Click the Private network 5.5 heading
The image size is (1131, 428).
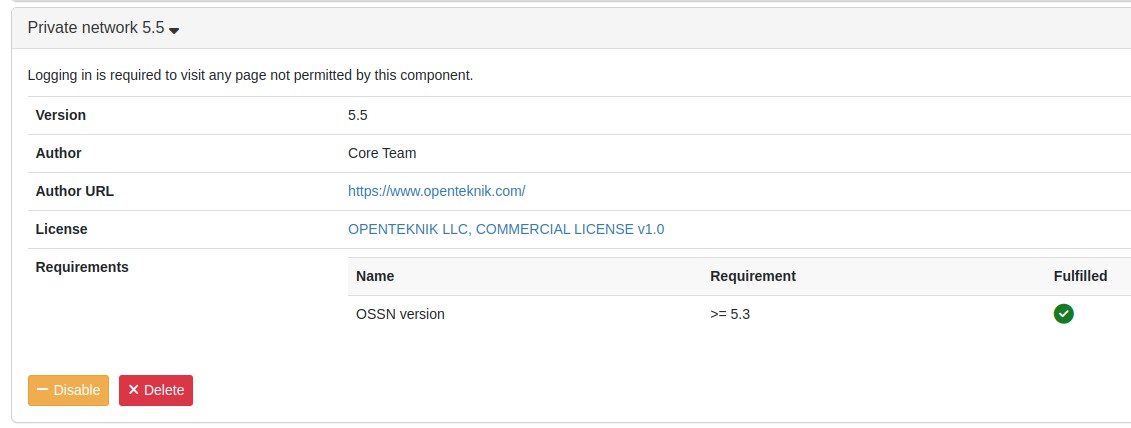pyautogui.click(x=95, y=28)
